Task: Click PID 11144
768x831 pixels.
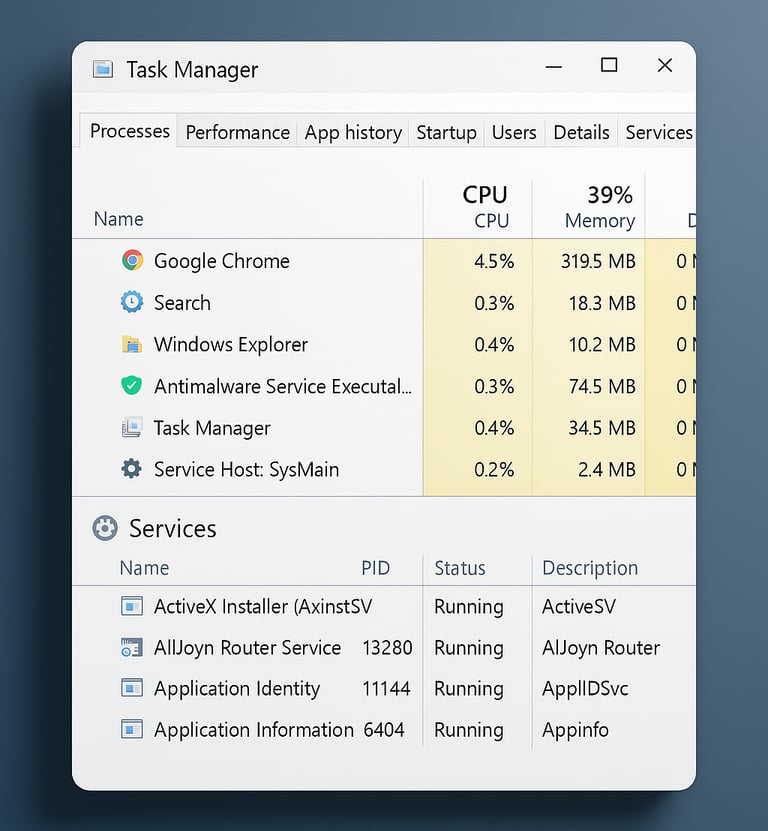Action: [386, 688]
